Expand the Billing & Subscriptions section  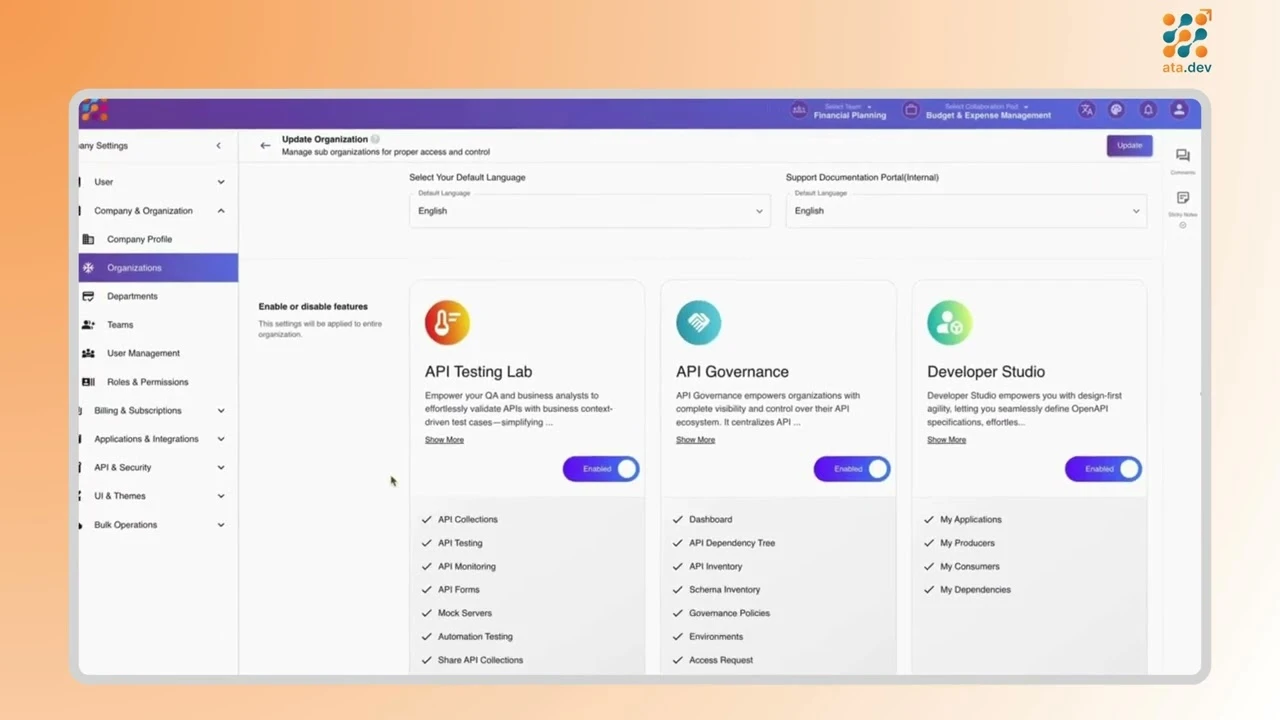pos(158,411)
